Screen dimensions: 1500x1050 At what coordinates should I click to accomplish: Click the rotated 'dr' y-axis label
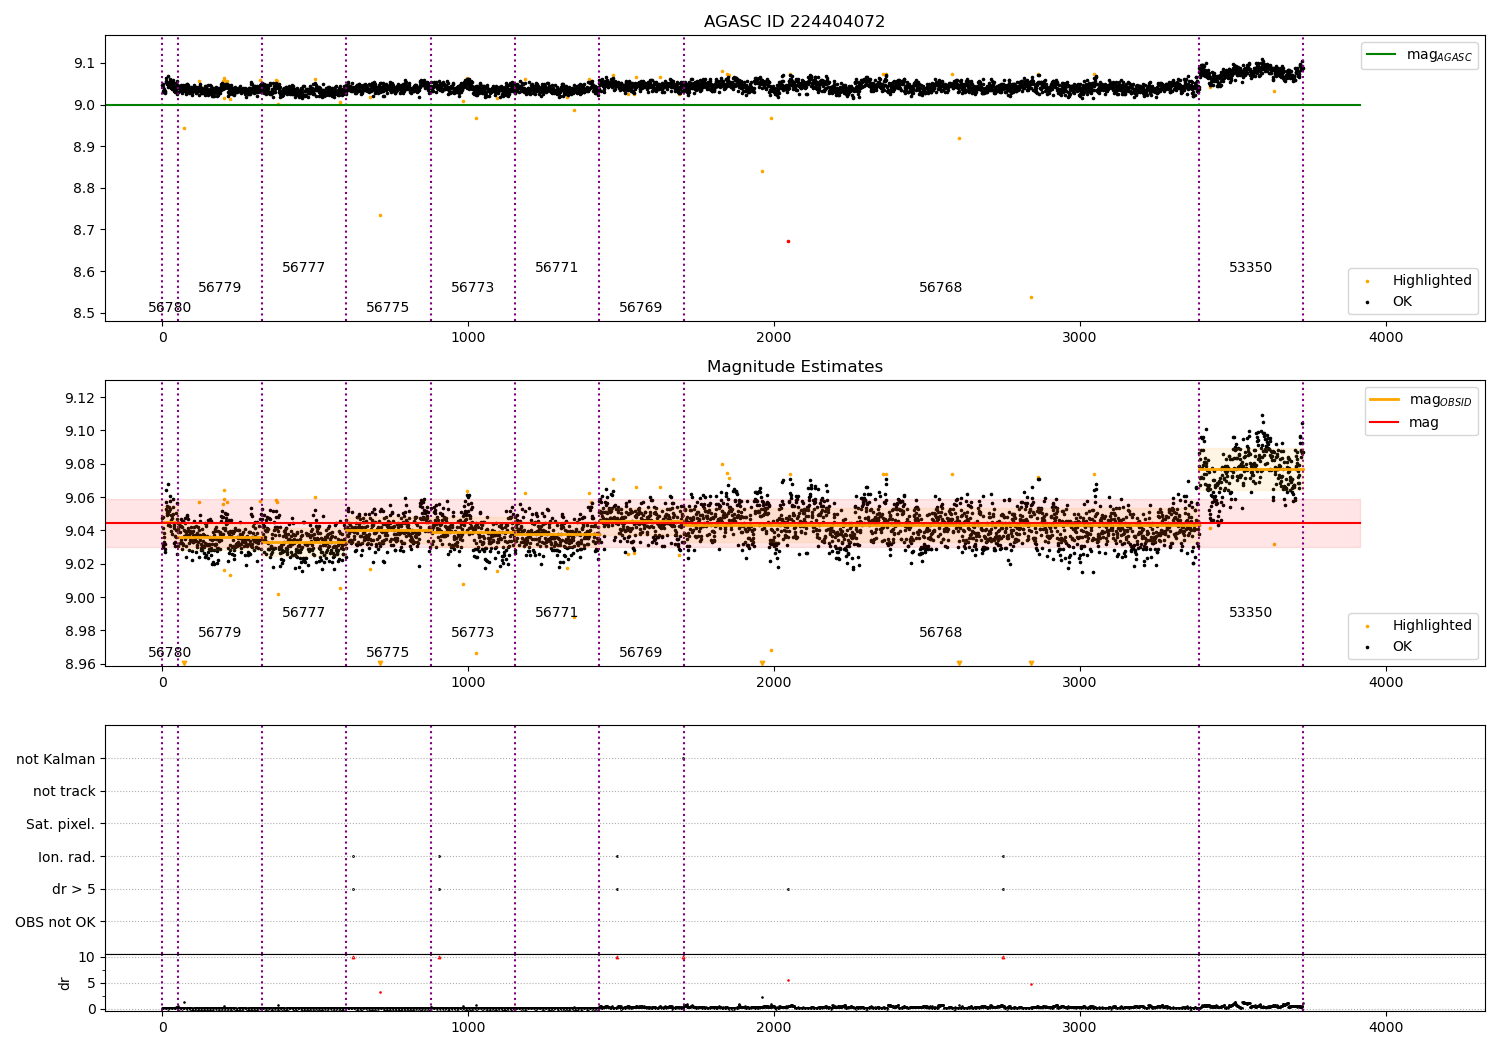pos(65,983)
